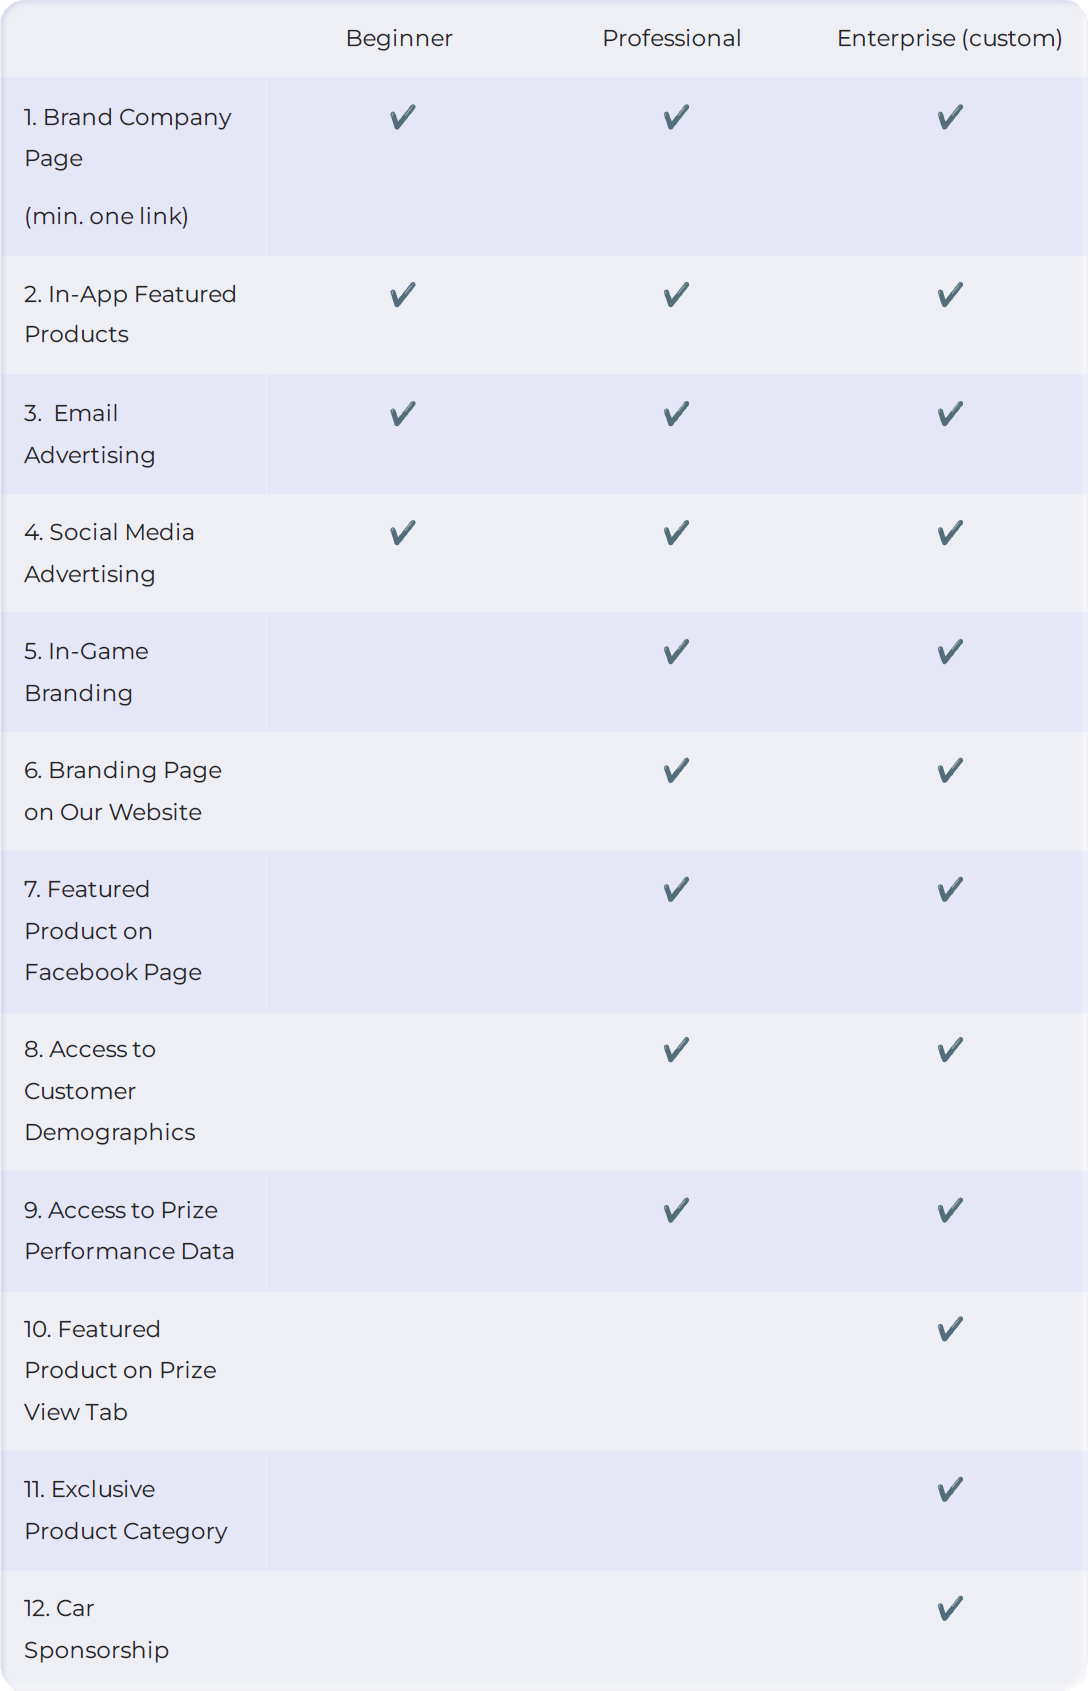Select the Enterprise (custom) column header

(950, 38)
